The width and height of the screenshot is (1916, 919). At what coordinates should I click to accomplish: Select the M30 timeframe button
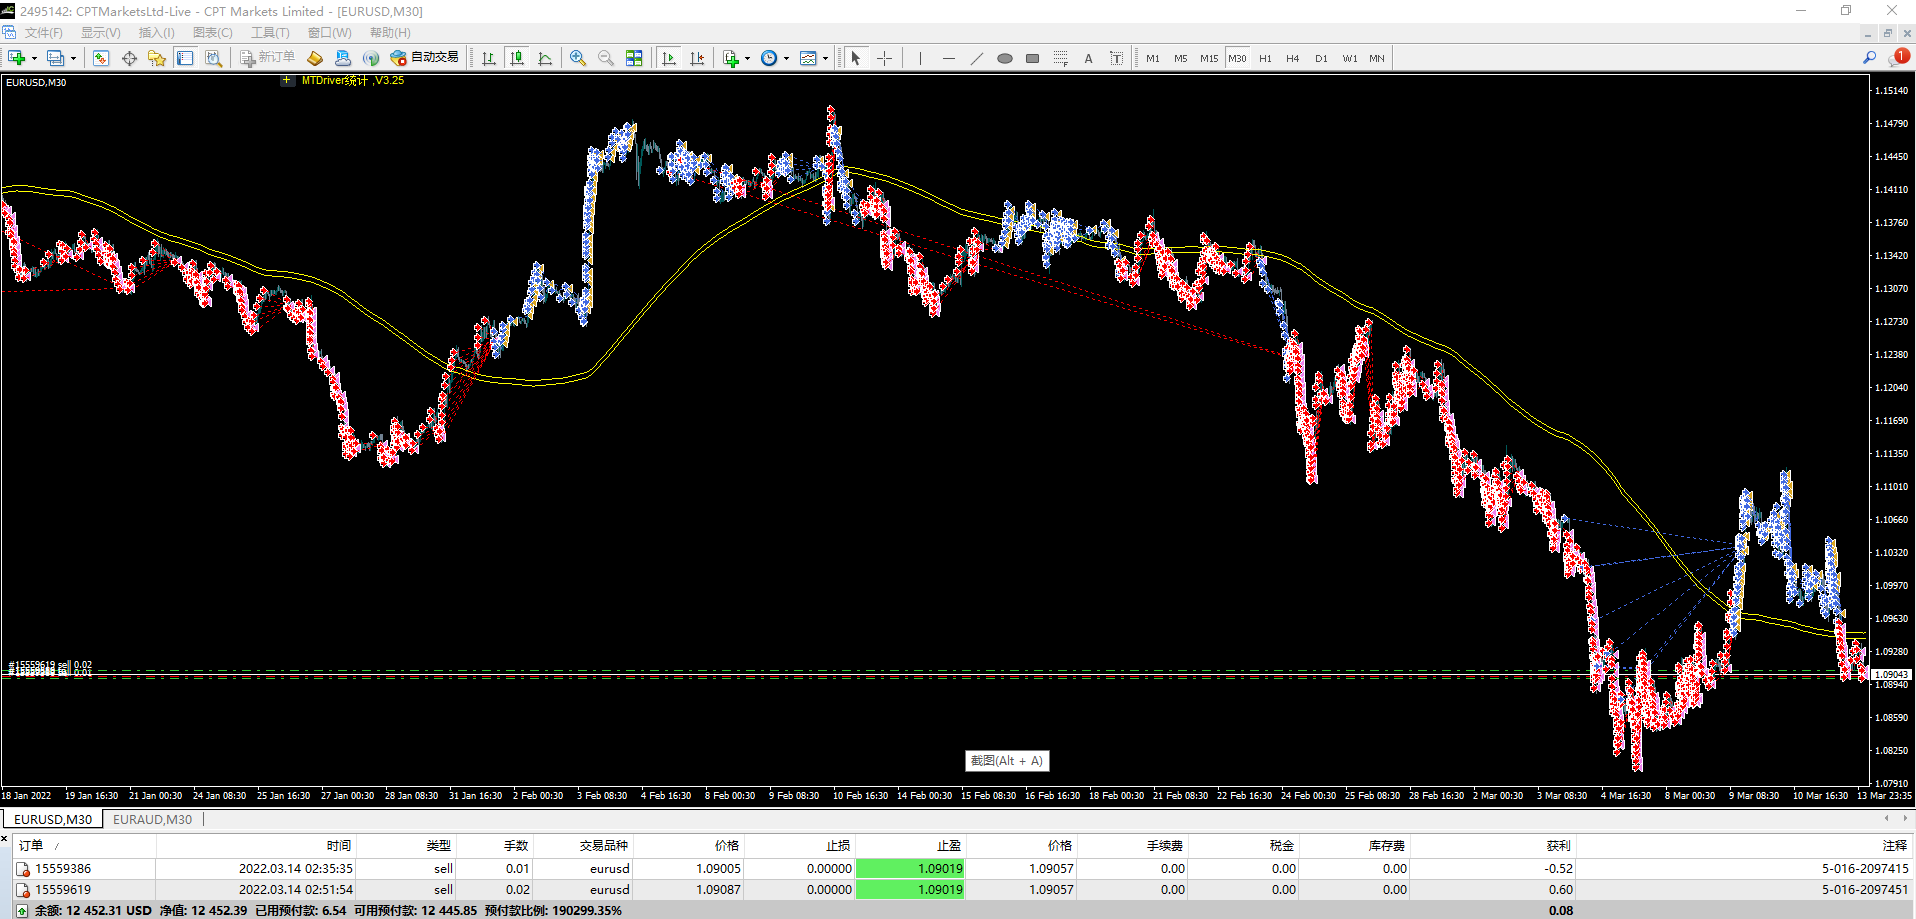1237,58
